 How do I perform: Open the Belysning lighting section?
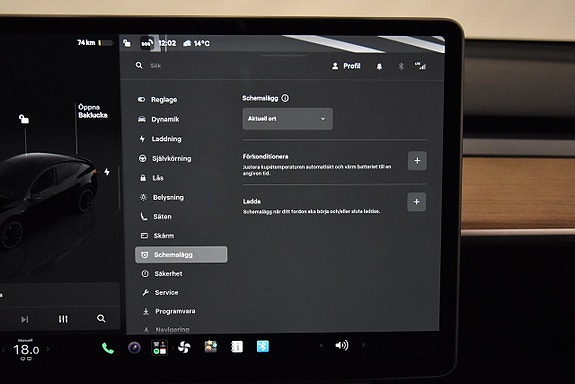pyautogui.click(x=162, y=197)
